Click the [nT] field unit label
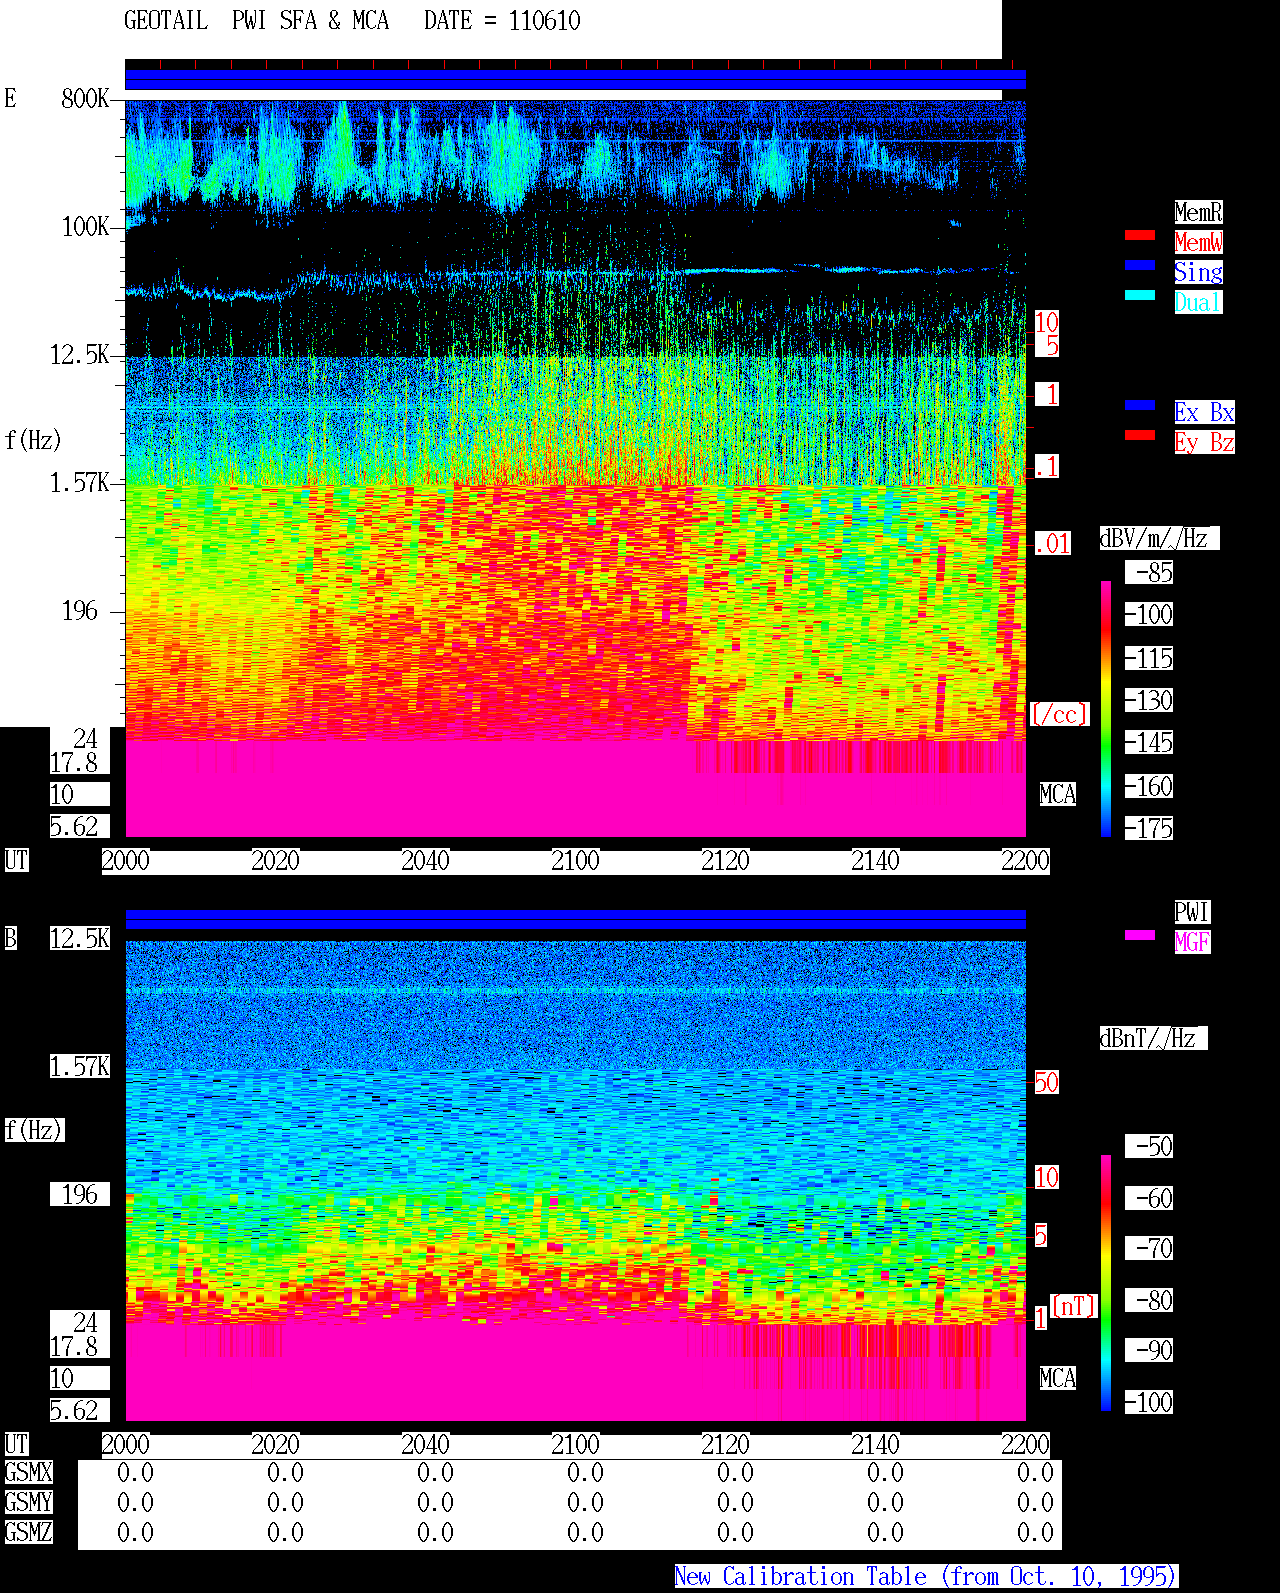 click(1074, 1306)
